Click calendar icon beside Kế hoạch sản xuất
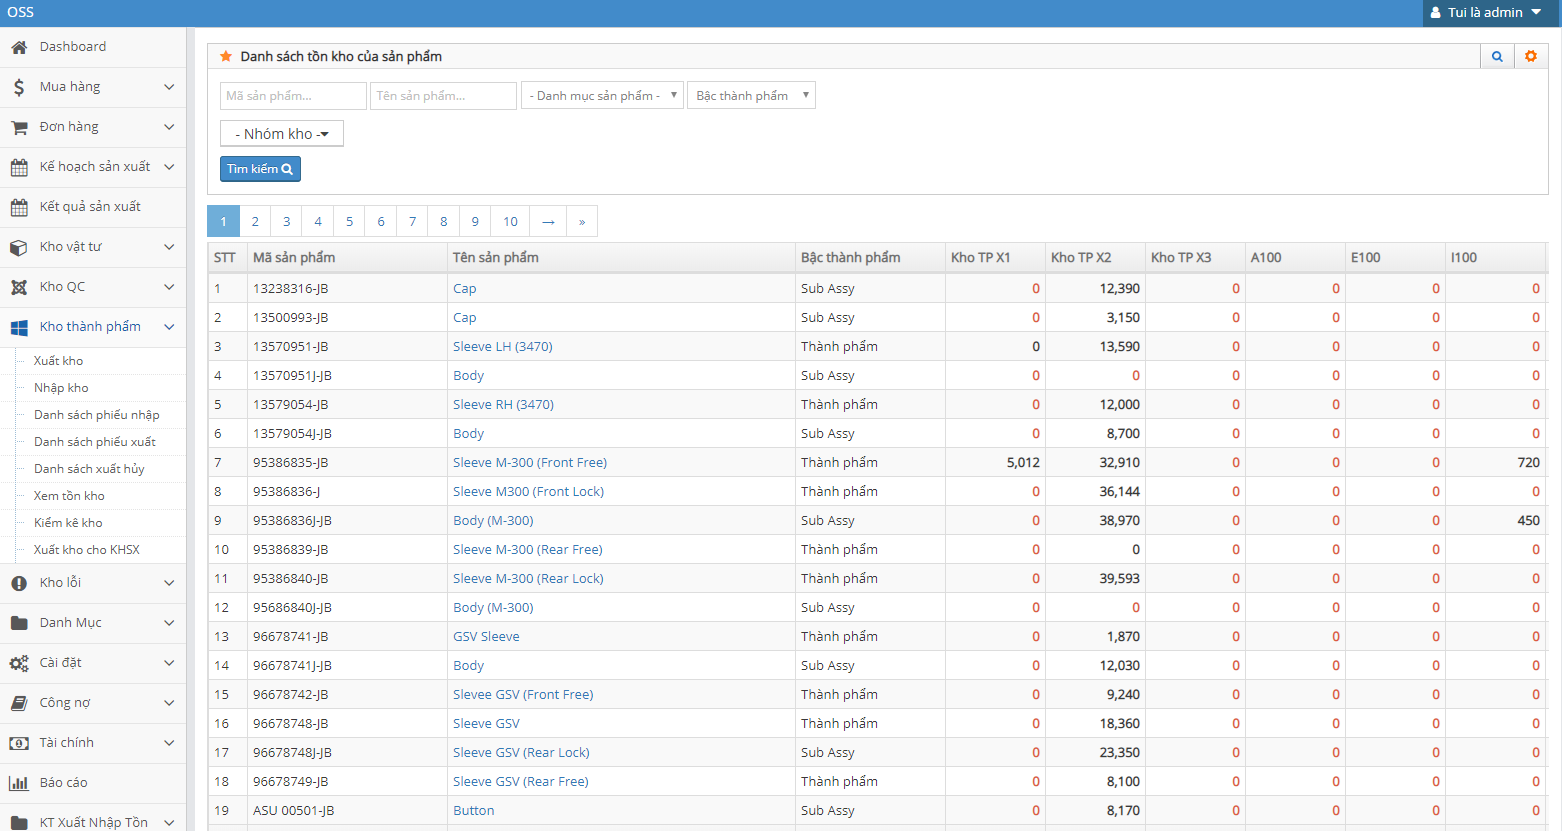The height and width of the screenshot is (831, 1562). point(19,167)
